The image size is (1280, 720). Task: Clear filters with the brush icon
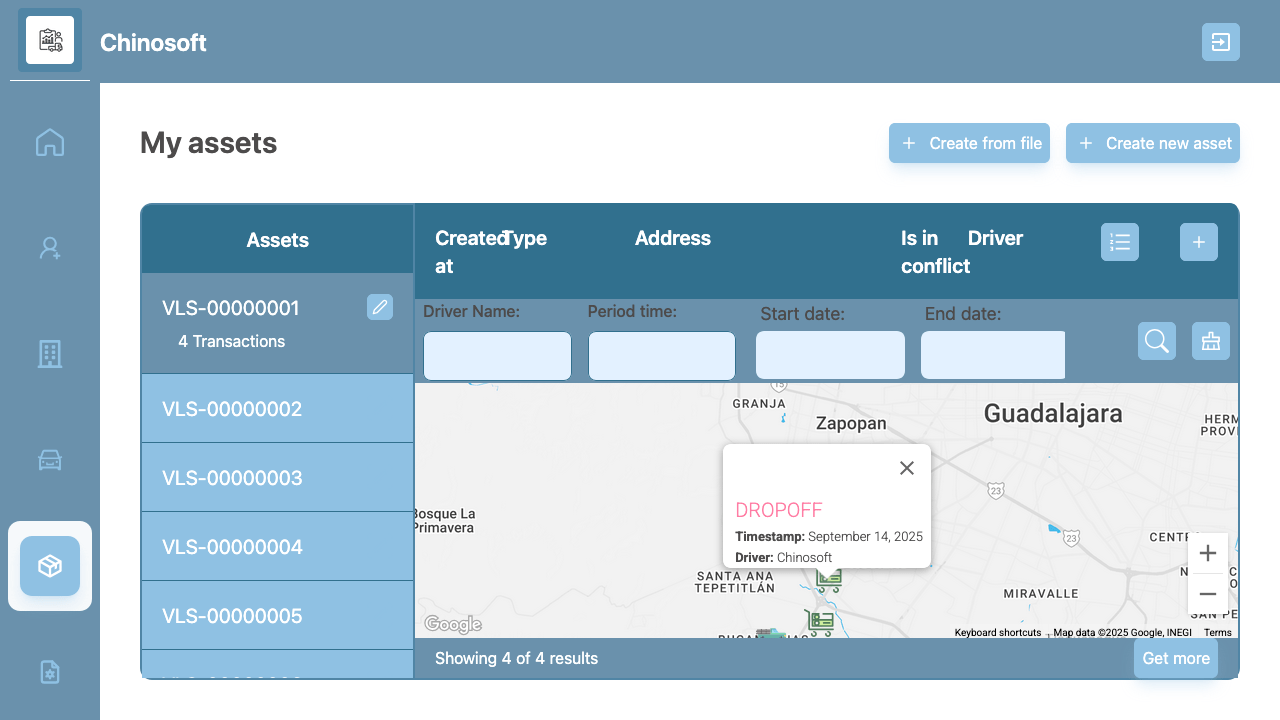coord(1210,341)
